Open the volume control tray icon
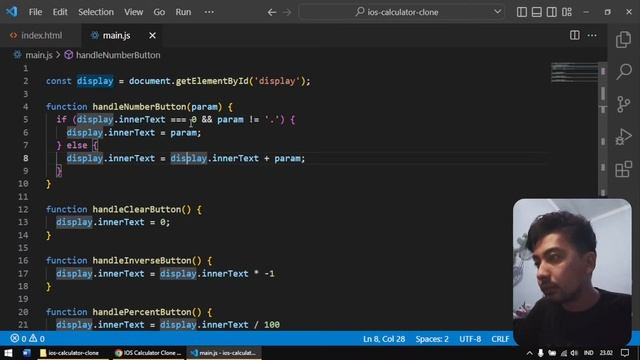The image size is (640, 360). (575, 353)
